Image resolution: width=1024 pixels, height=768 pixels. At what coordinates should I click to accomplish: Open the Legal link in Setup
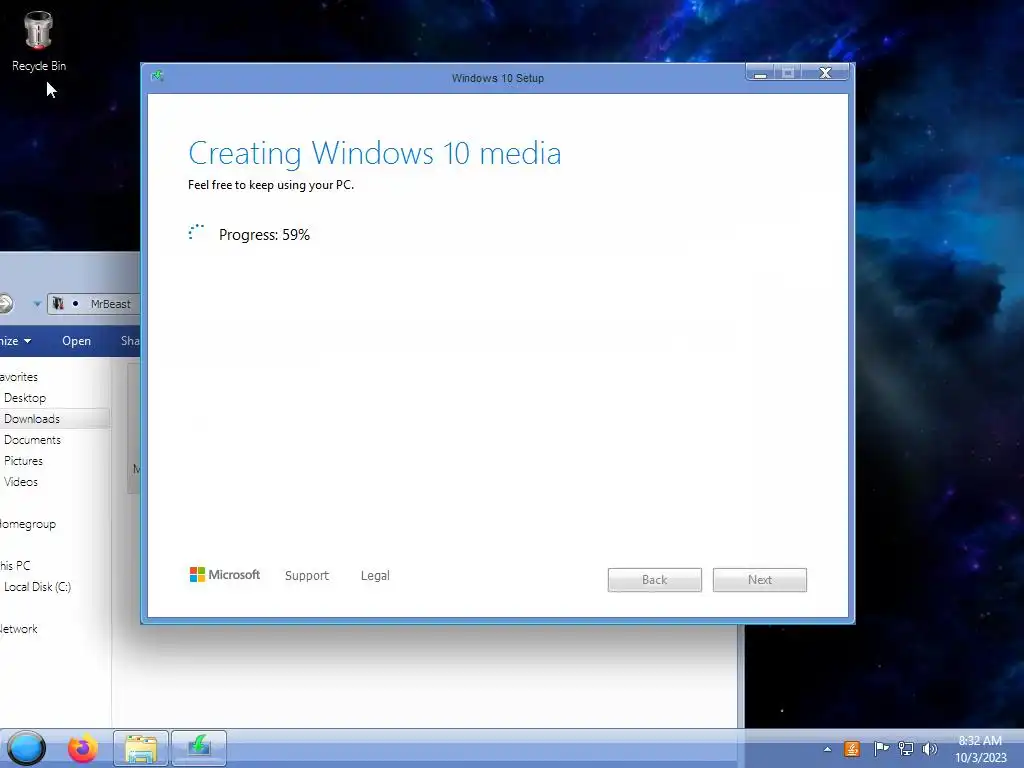click(375, 575)
